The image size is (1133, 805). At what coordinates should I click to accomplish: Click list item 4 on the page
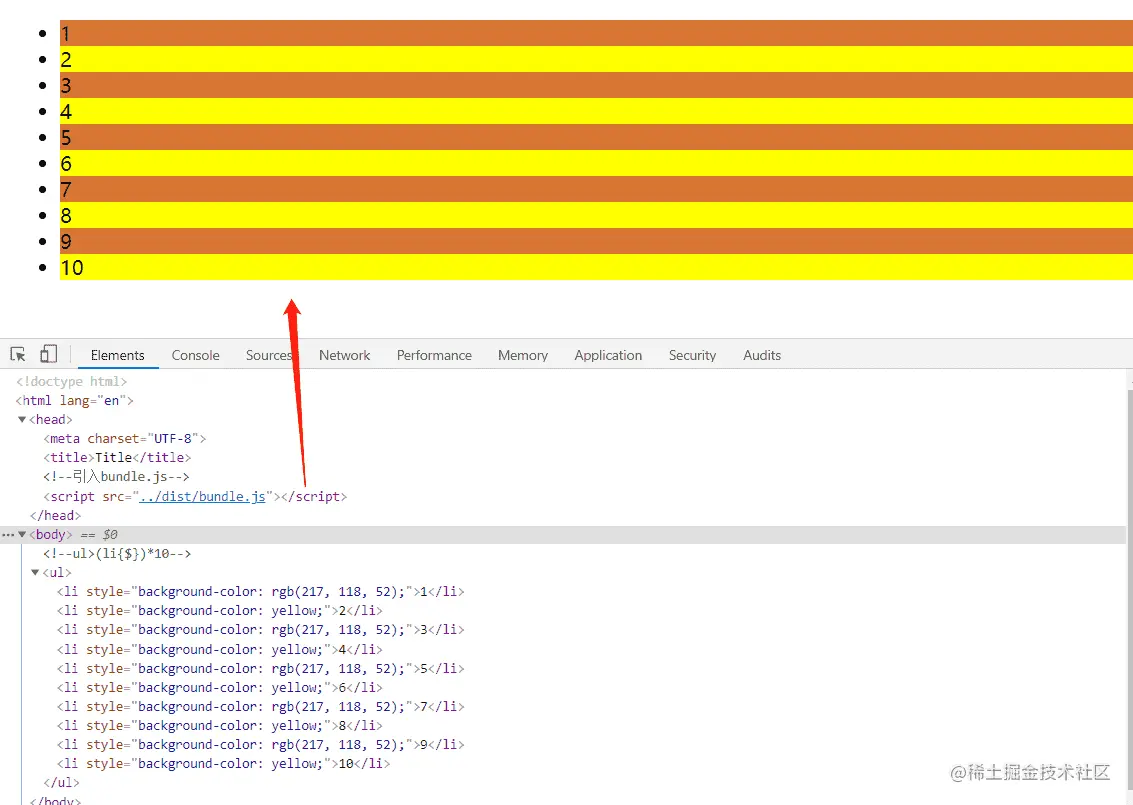[x=596, y=111]
